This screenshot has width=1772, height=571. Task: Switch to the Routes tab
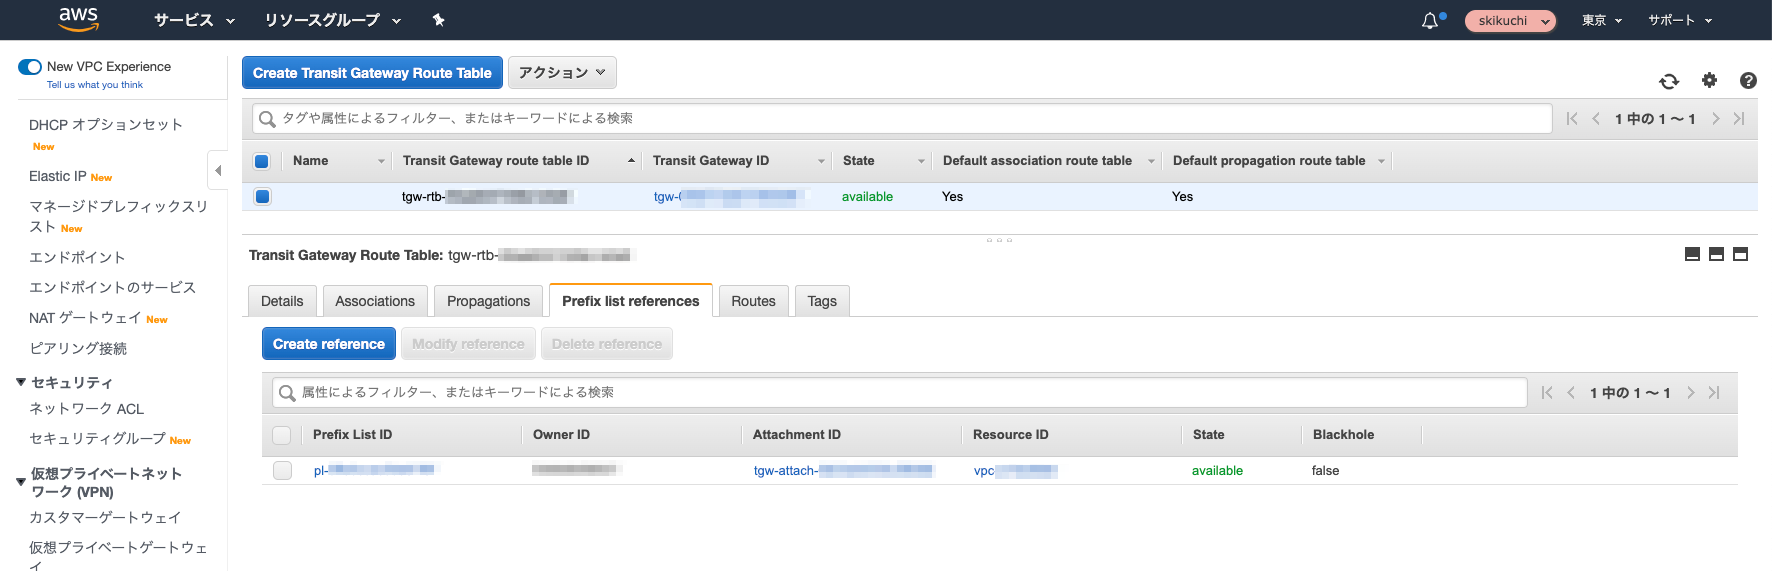753,301
